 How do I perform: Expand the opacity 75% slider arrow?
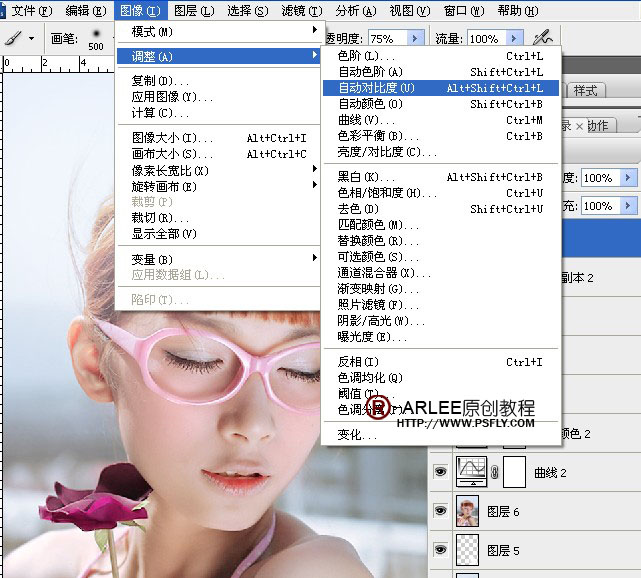[415, 39]
